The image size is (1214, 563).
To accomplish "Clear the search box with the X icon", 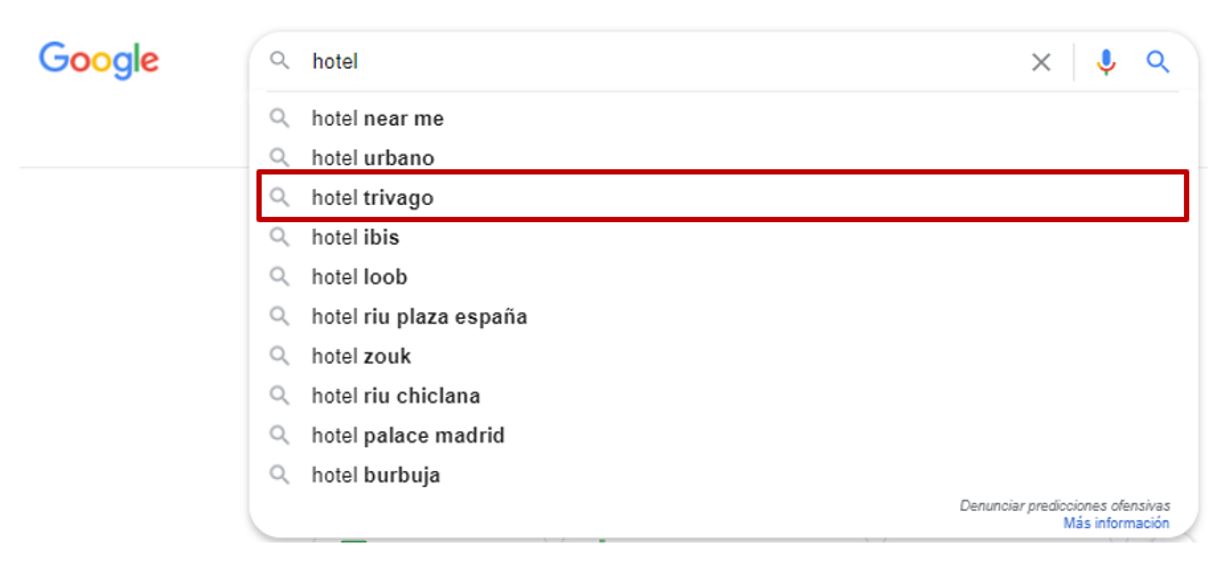I will 1041,62.
